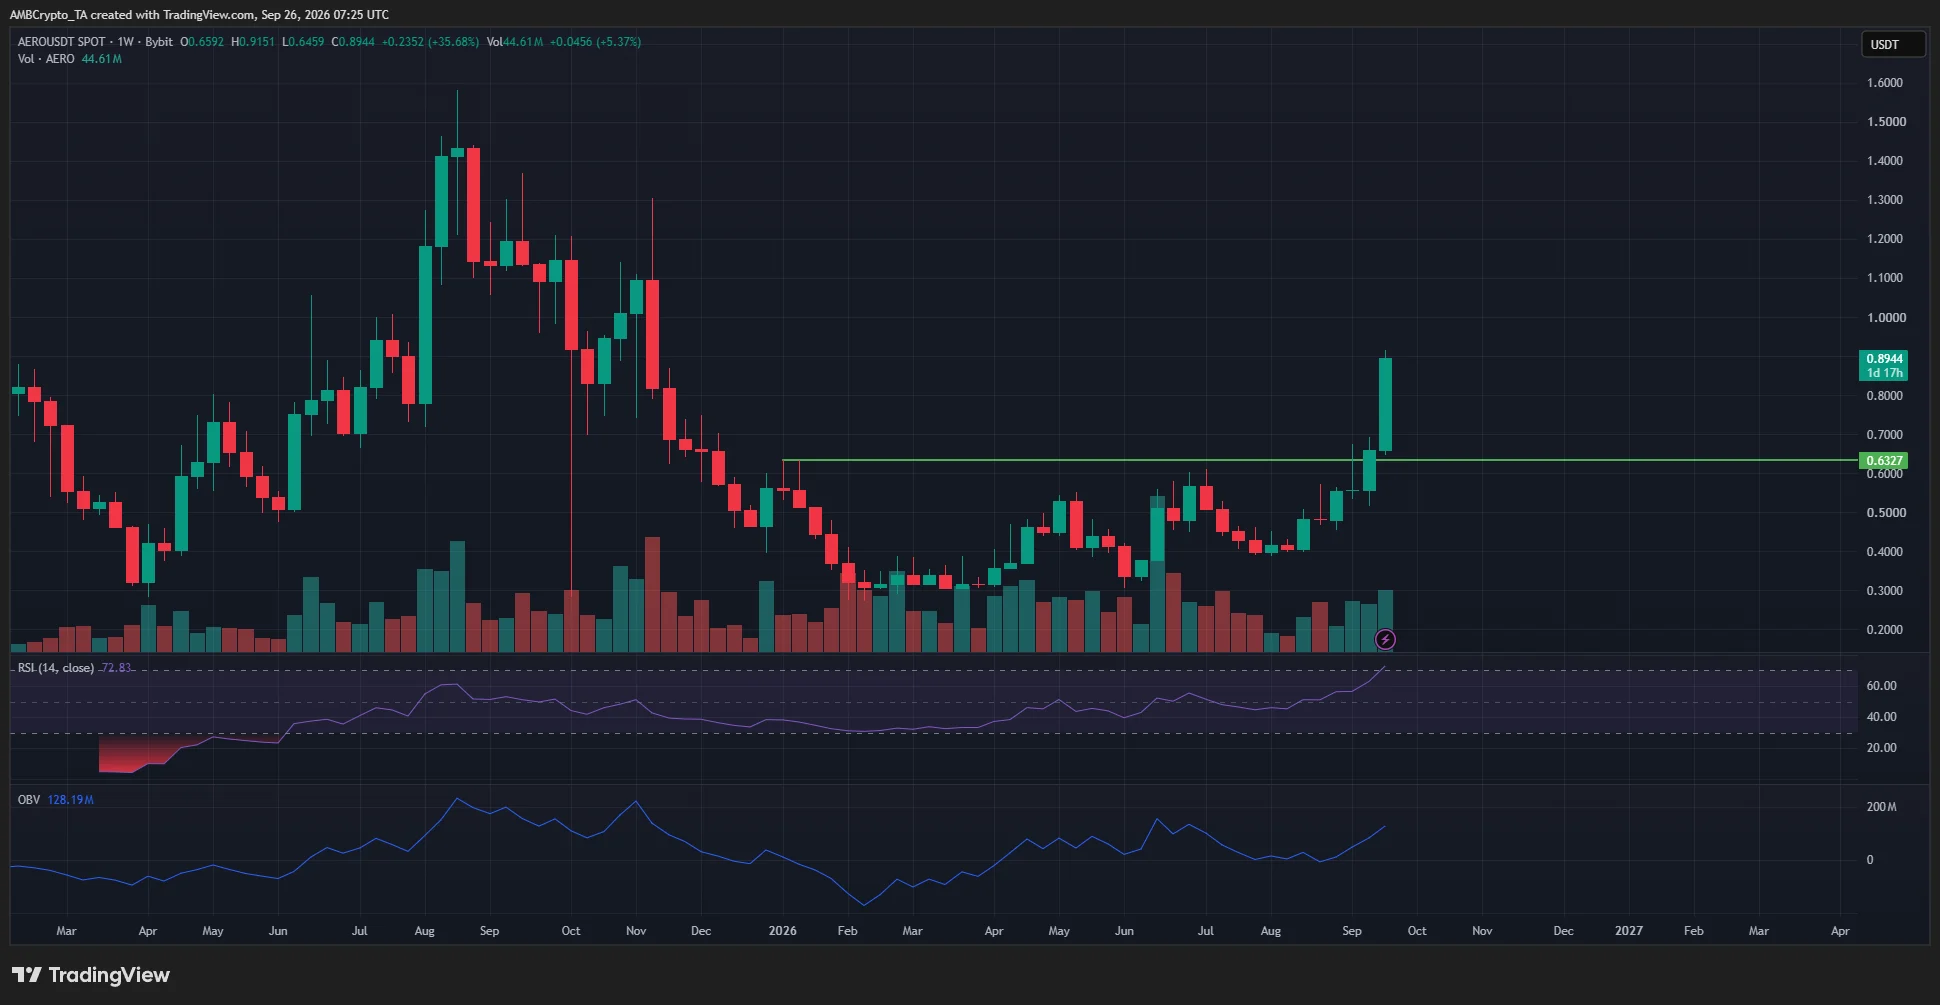Click the latest tall green weekly candle
Viewport: 1940px width, 1005px height.
(1385, 404)
